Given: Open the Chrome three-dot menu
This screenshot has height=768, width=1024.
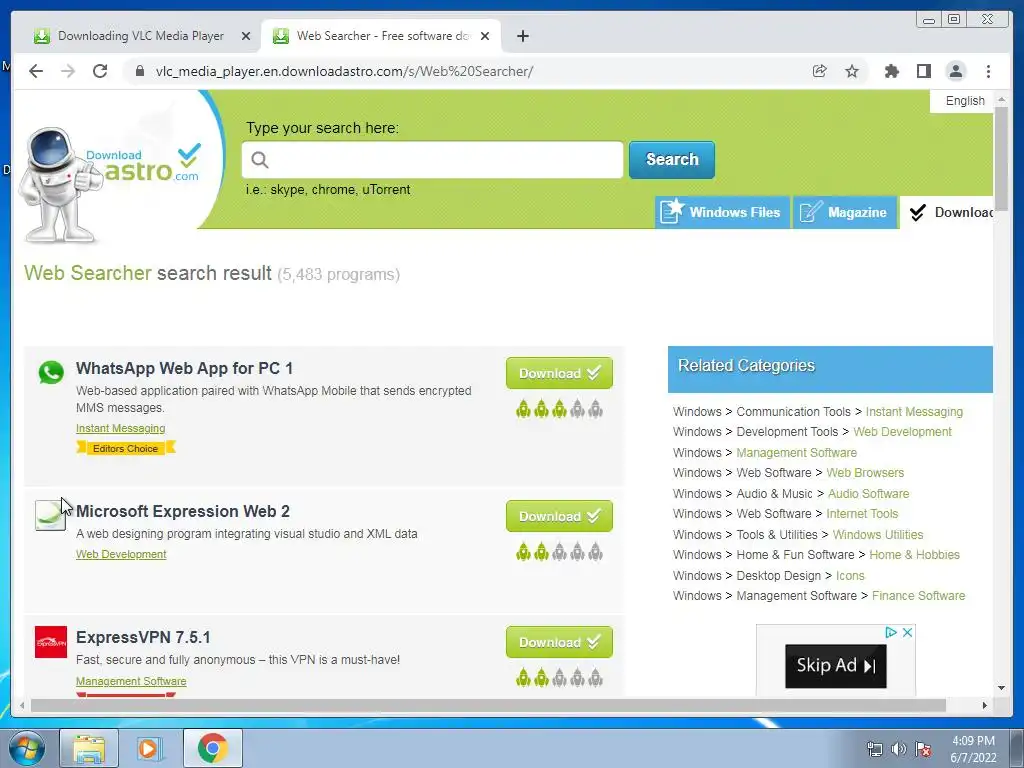Looking at the screenshot, I should 988,71.
